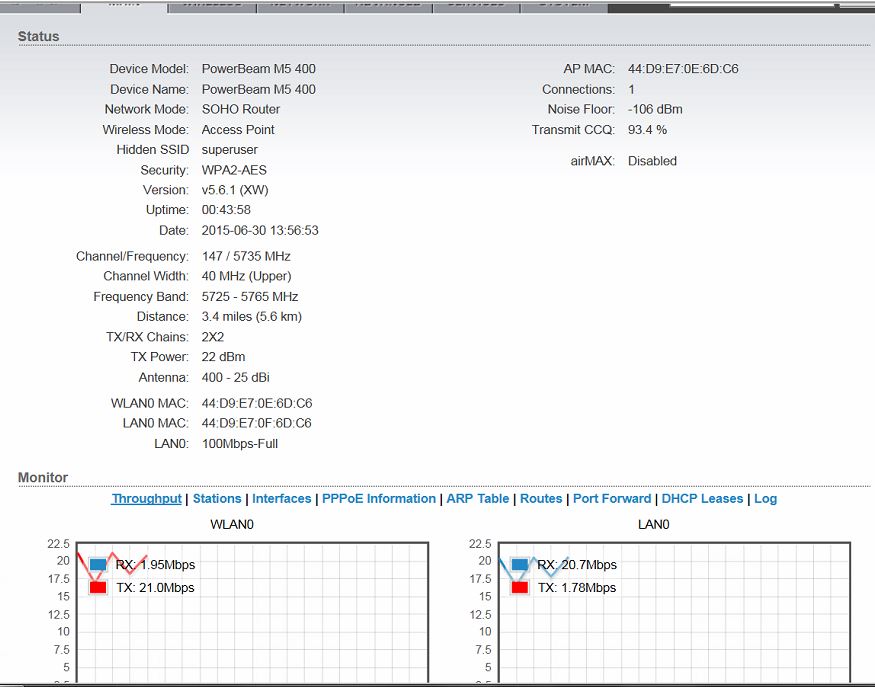Open the Log monitor link
Viewport: 875px width, 687px height.
766,498
